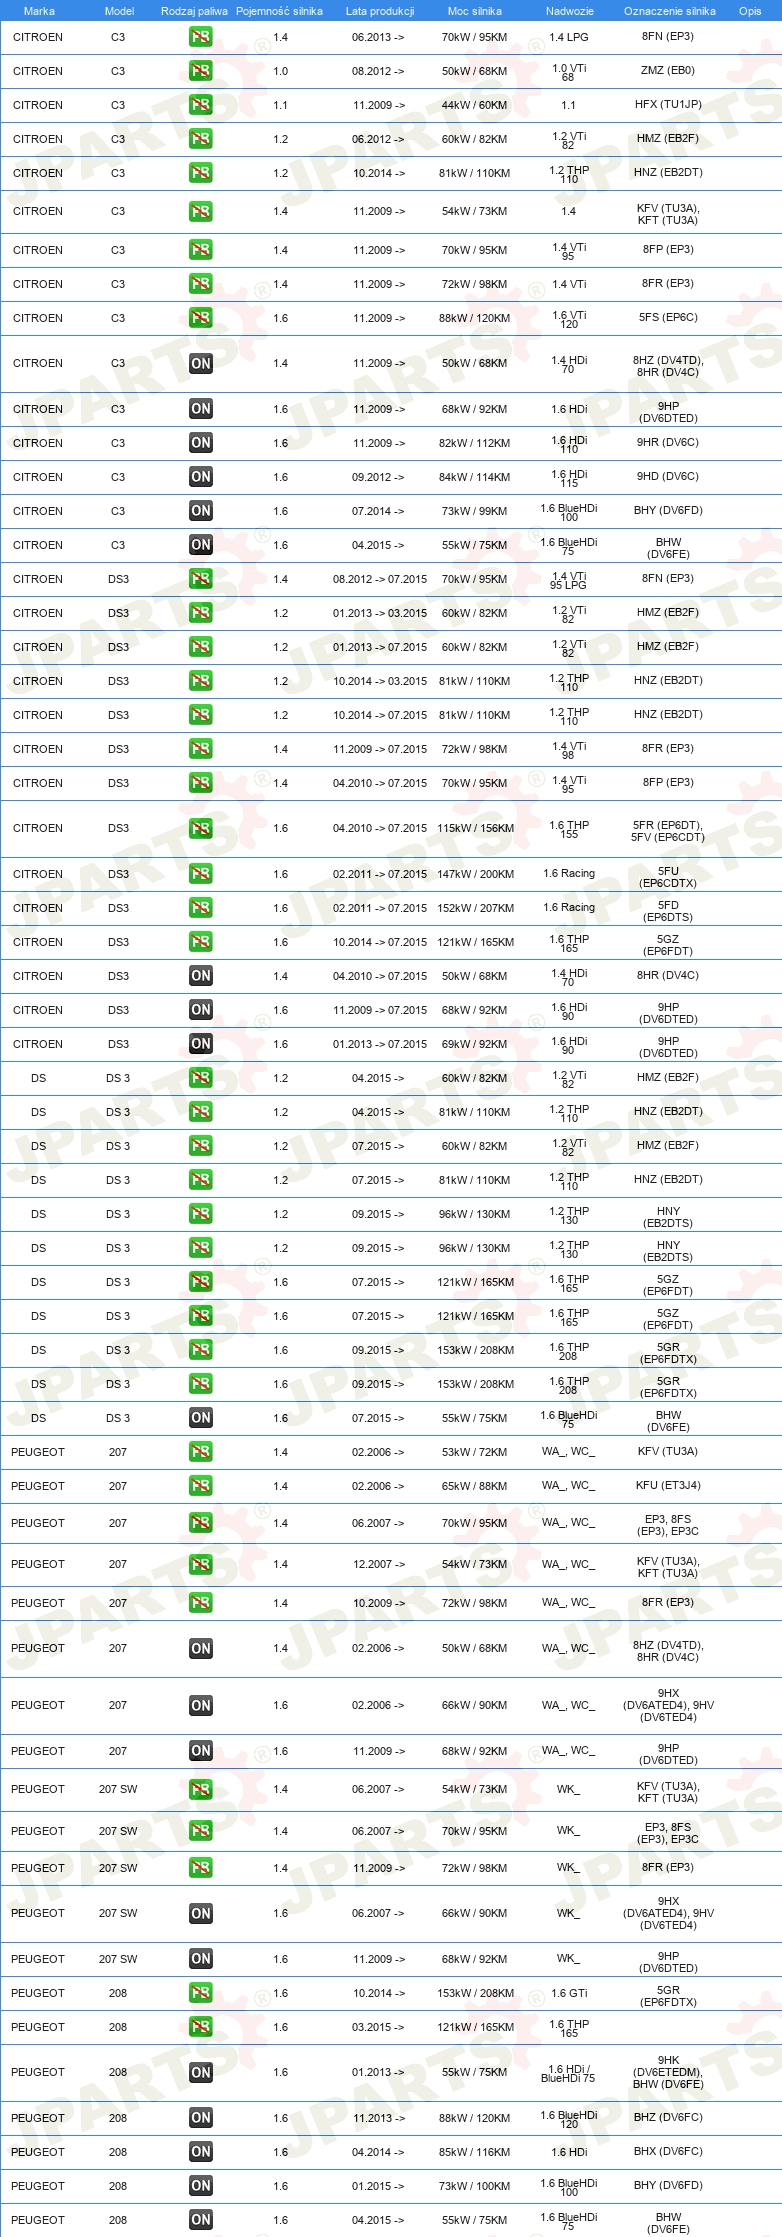782x2237 pixels.
Task: Click the Rodzaj paliwa column header
Action: pos(194,11)
